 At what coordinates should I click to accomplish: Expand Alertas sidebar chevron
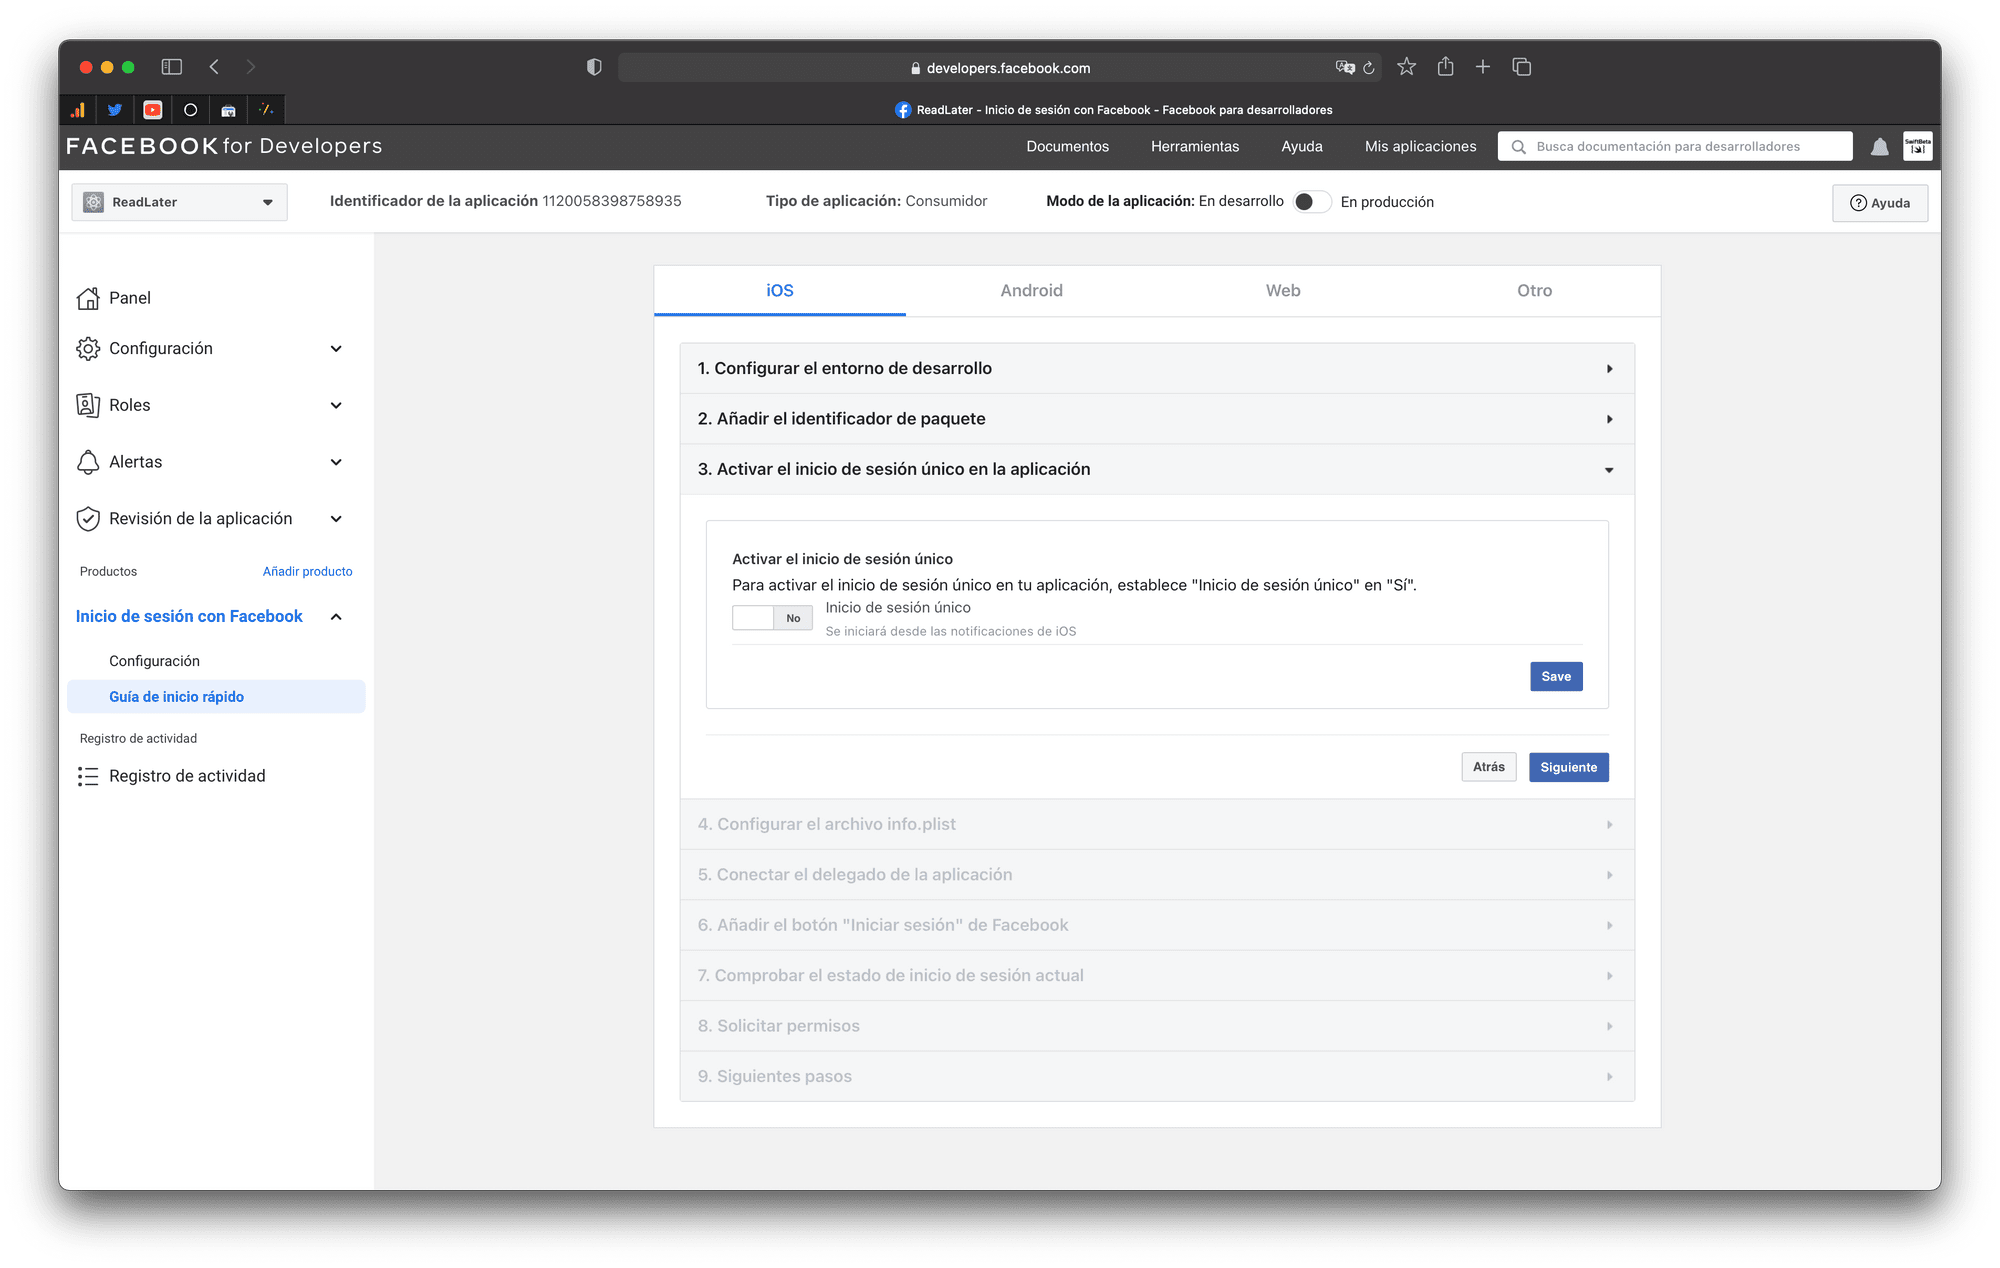click(336, 462)
